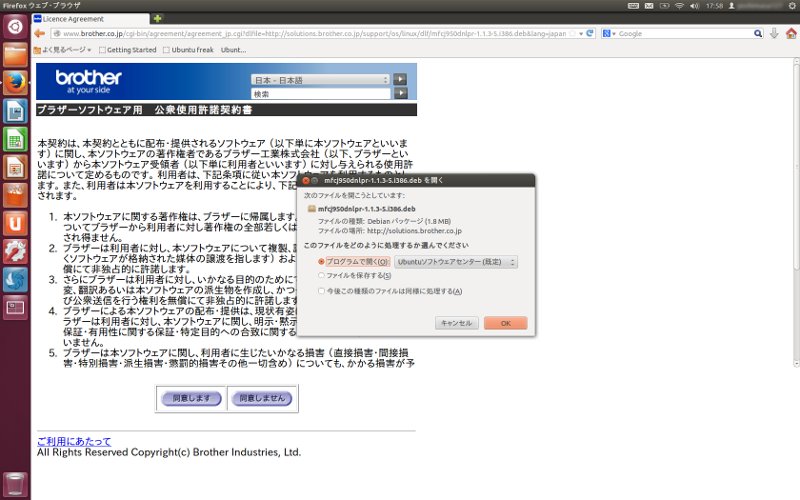Go to Firefox home page icon
The image size is (800, 500).
(x=791, y=34)
